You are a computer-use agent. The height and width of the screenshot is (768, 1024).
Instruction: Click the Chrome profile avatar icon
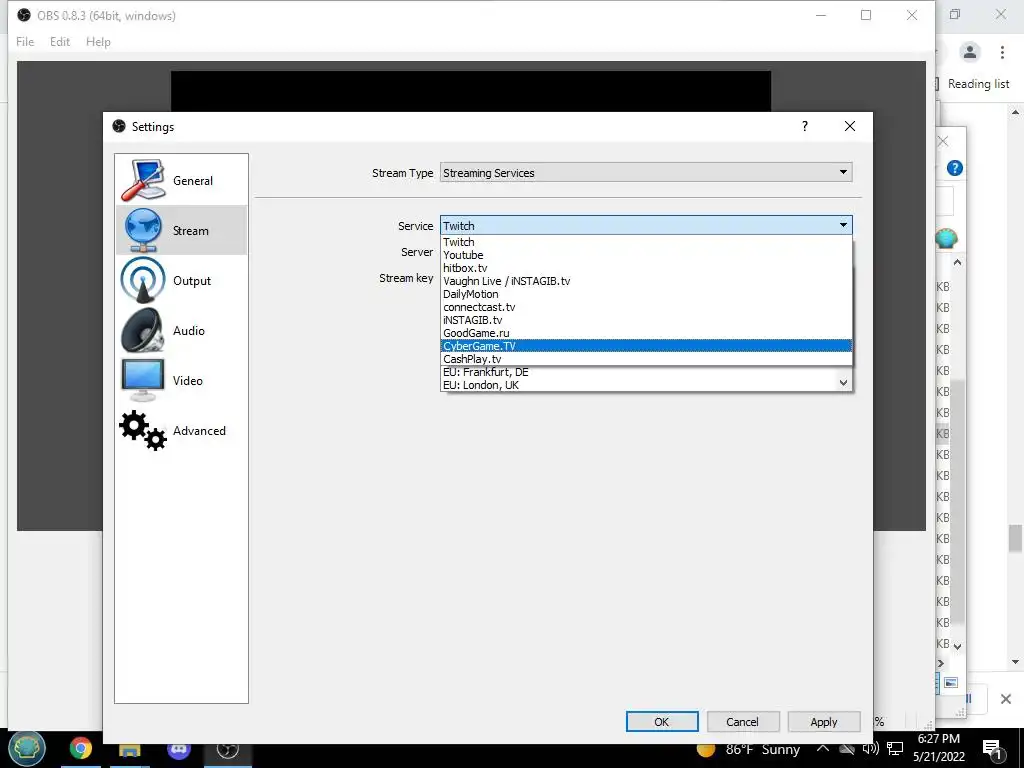[970, 52]
